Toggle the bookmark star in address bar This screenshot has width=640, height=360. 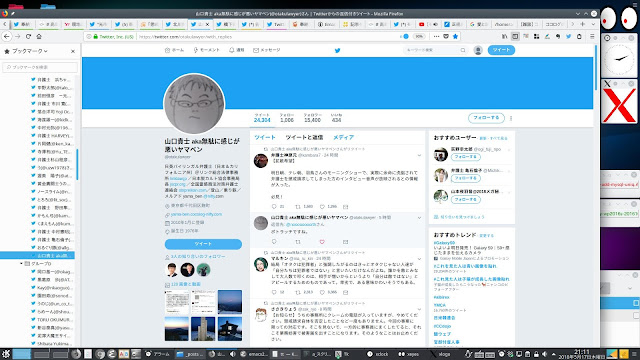[456, 36]
